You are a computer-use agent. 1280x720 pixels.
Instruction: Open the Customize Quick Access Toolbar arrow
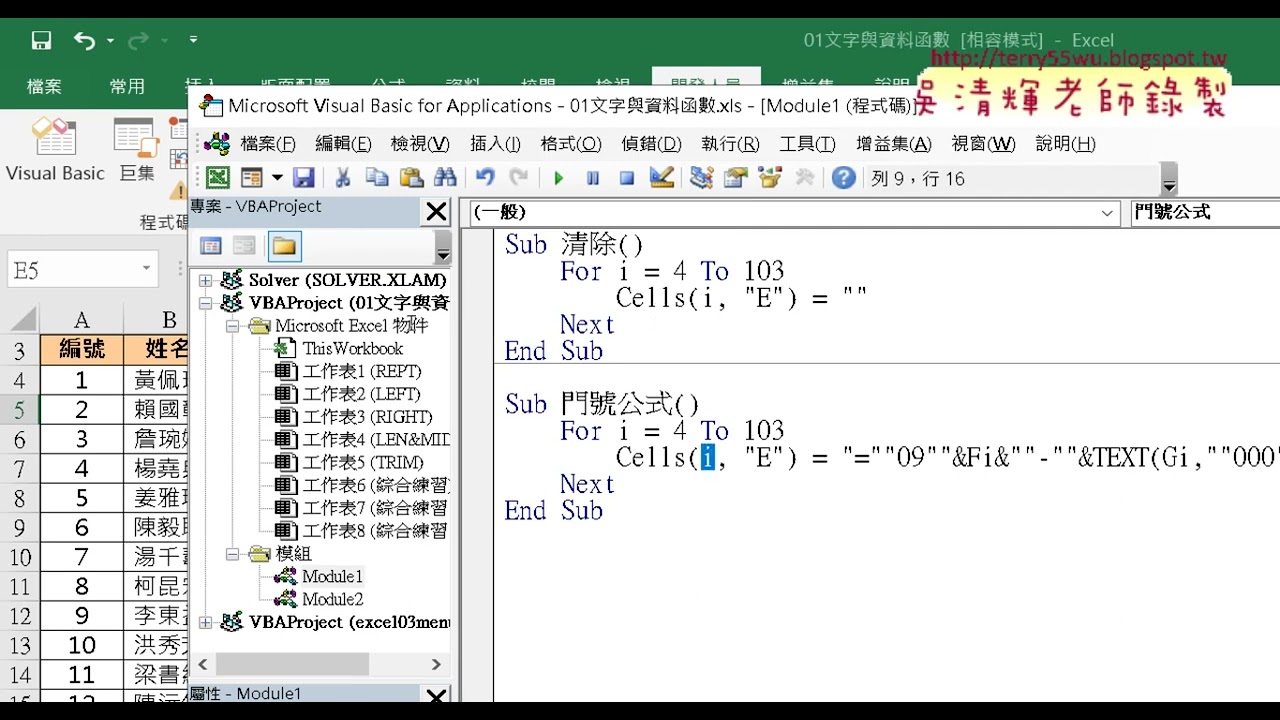click(193, 41)
